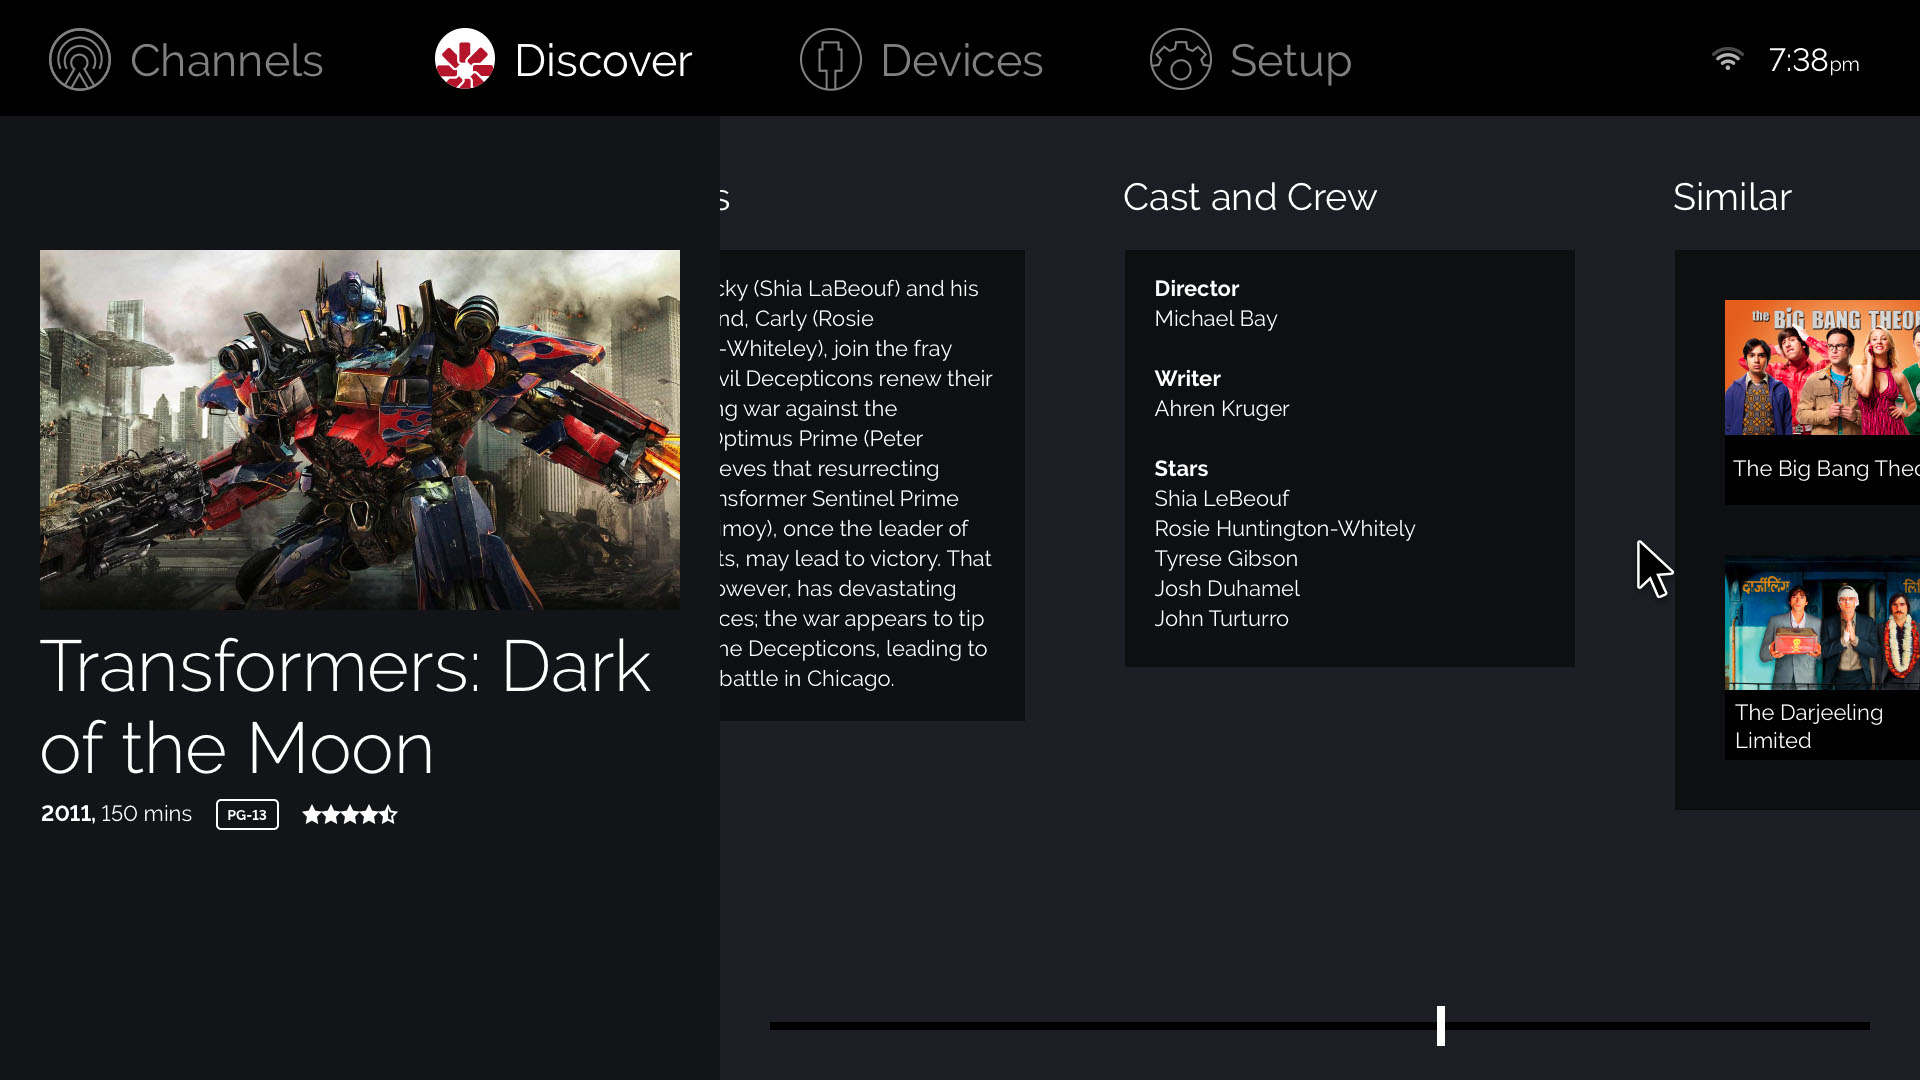Image resolution: width=1920 pixels, height=1080 pixels.
Task: Click The Darjeeling Limited title text
Action: click(1809, 726)
